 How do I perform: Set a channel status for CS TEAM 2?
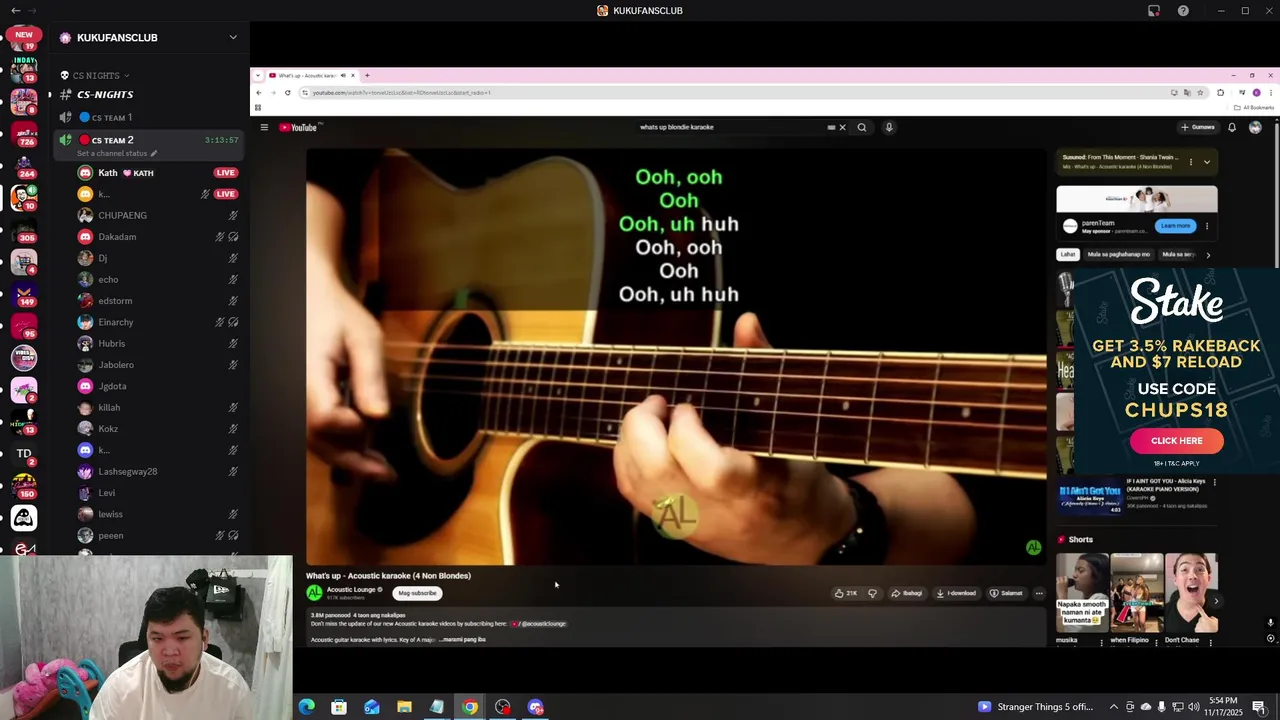click(x=116, y=153)
